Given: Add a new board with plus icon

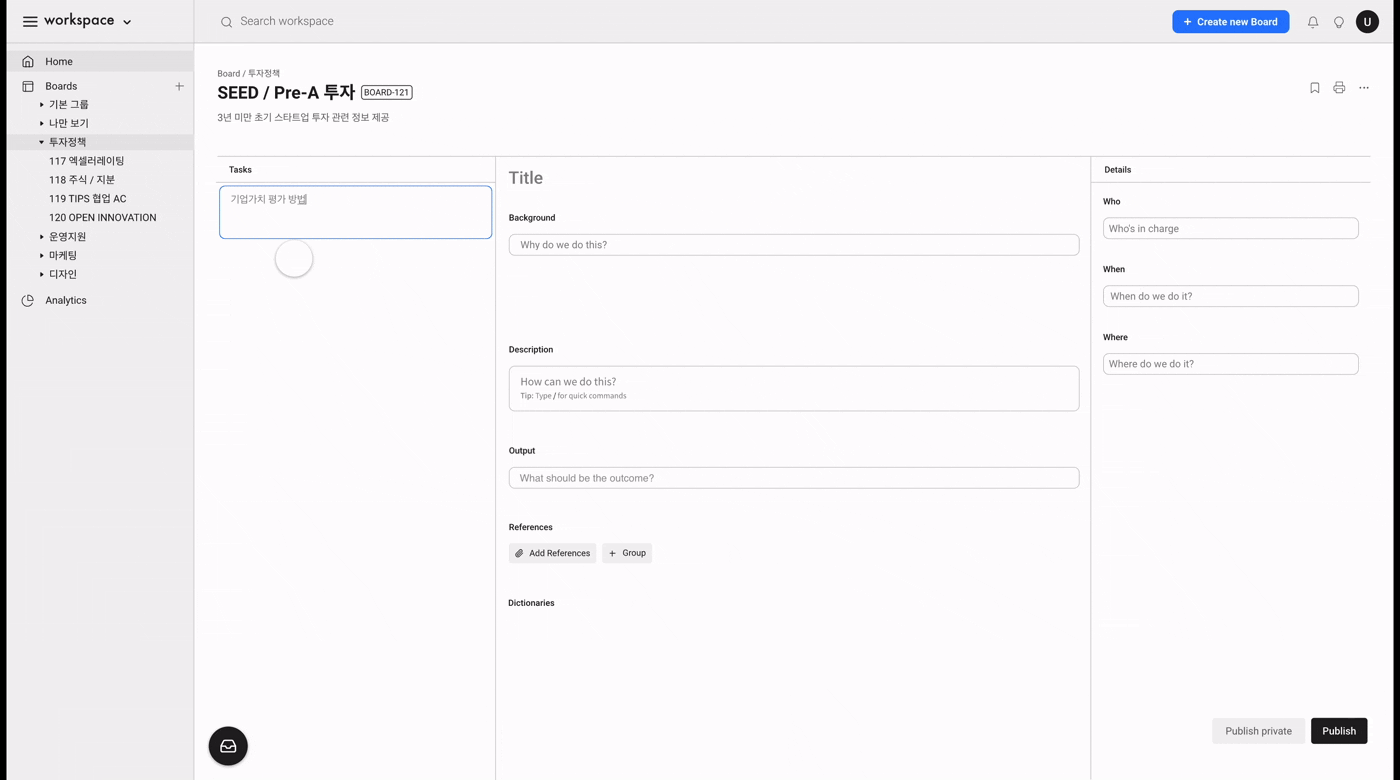Looking at the screenshot, I should (x=179, y=86).
